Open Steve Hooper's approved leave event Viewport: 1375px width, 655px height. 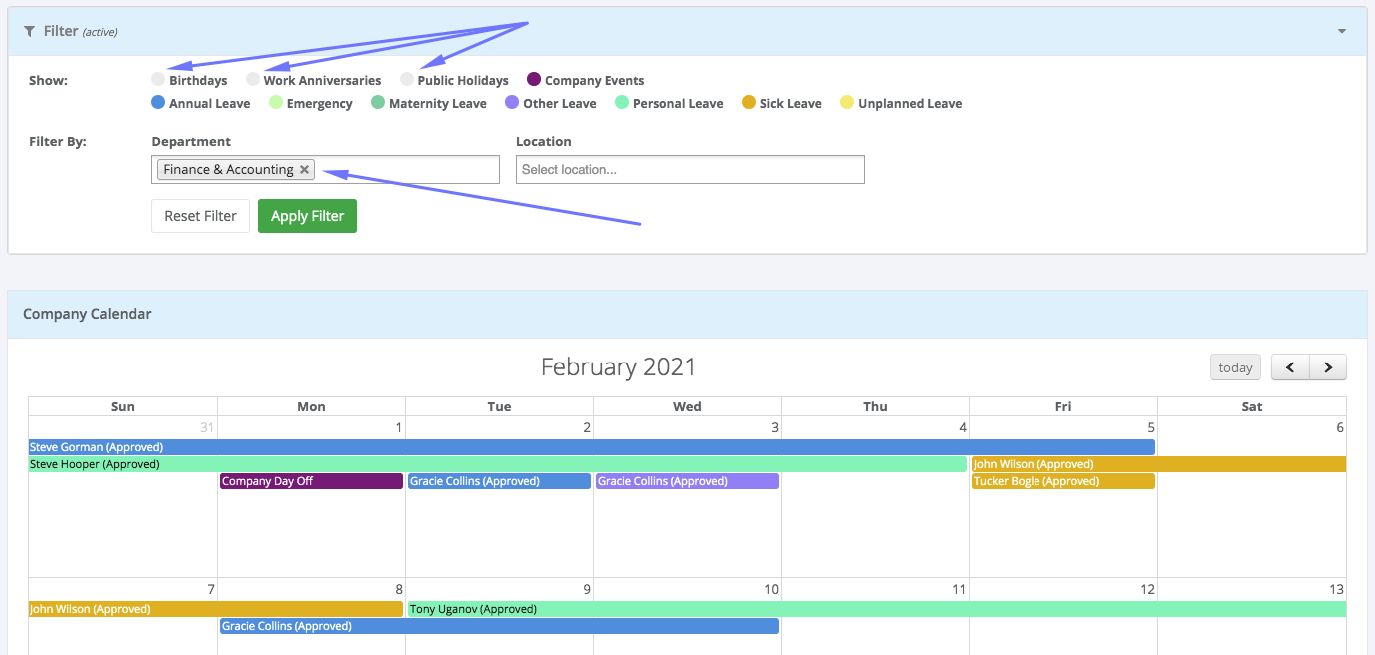coord(498,464)
